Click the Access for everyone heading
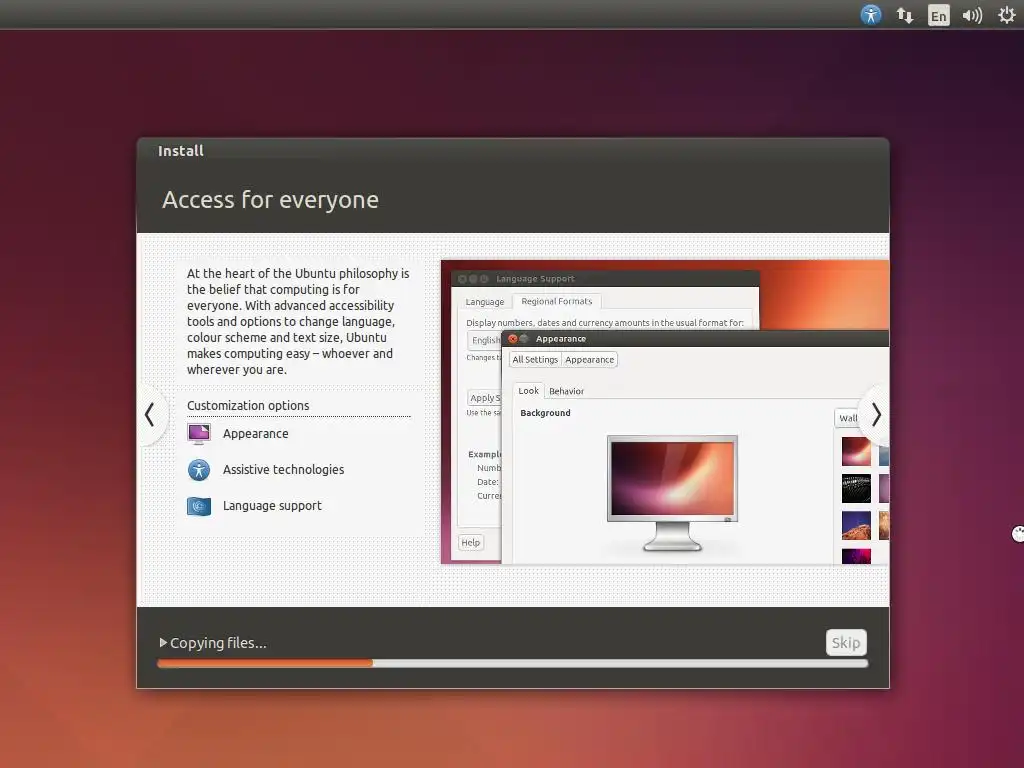This screenshot has width=1024, height=768. 270,200
